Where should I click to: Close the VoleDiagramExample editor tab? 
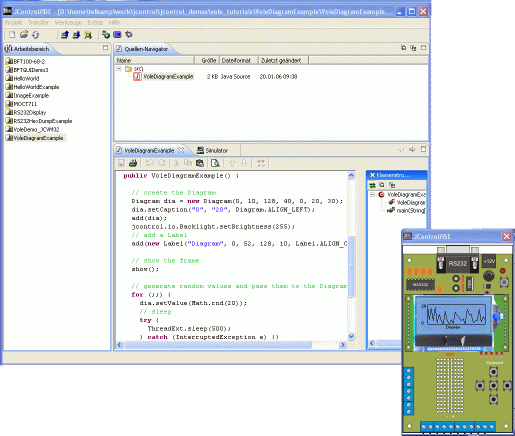(181, 150)
